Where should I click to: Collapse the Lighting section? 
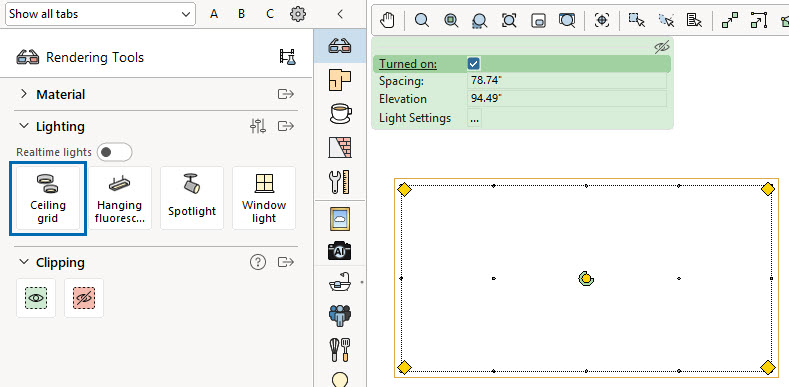tap(24, 126)
